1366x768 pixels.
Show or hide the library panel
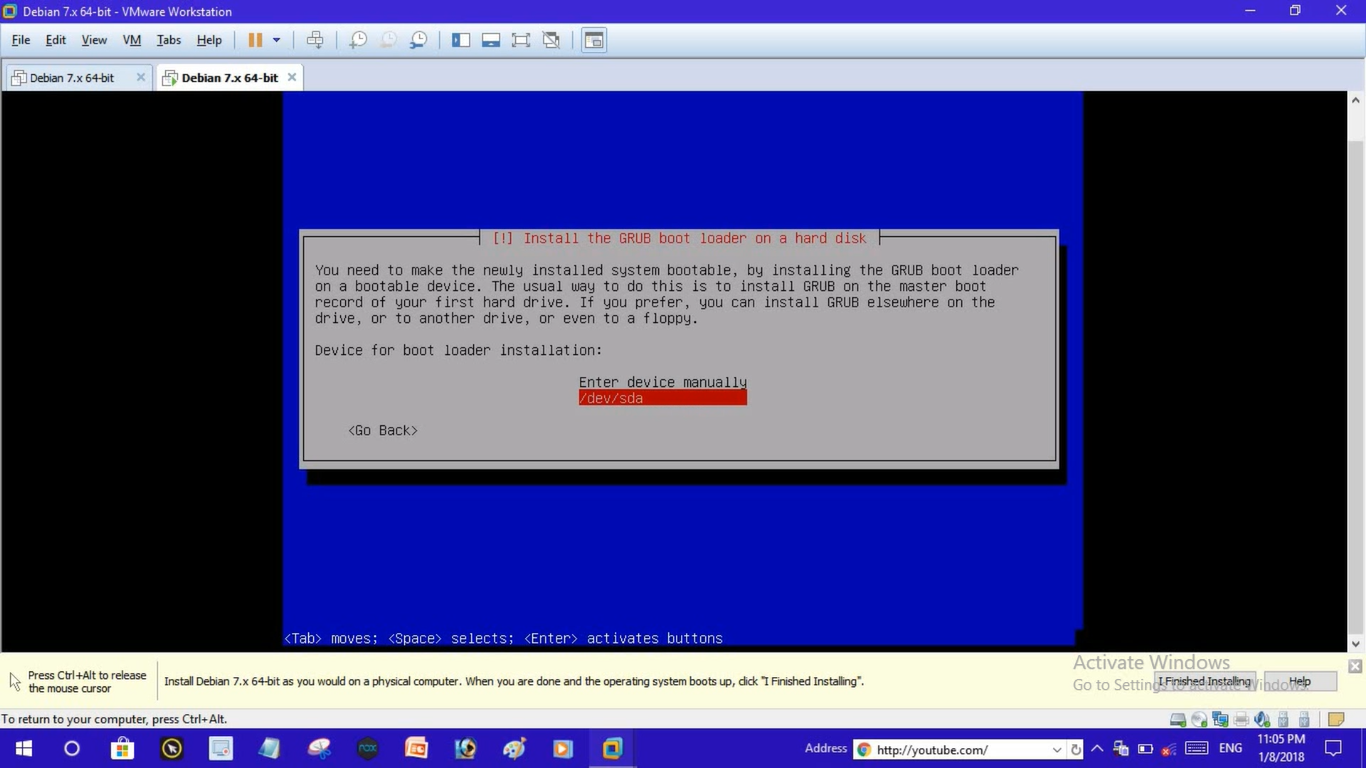point(461,40)
